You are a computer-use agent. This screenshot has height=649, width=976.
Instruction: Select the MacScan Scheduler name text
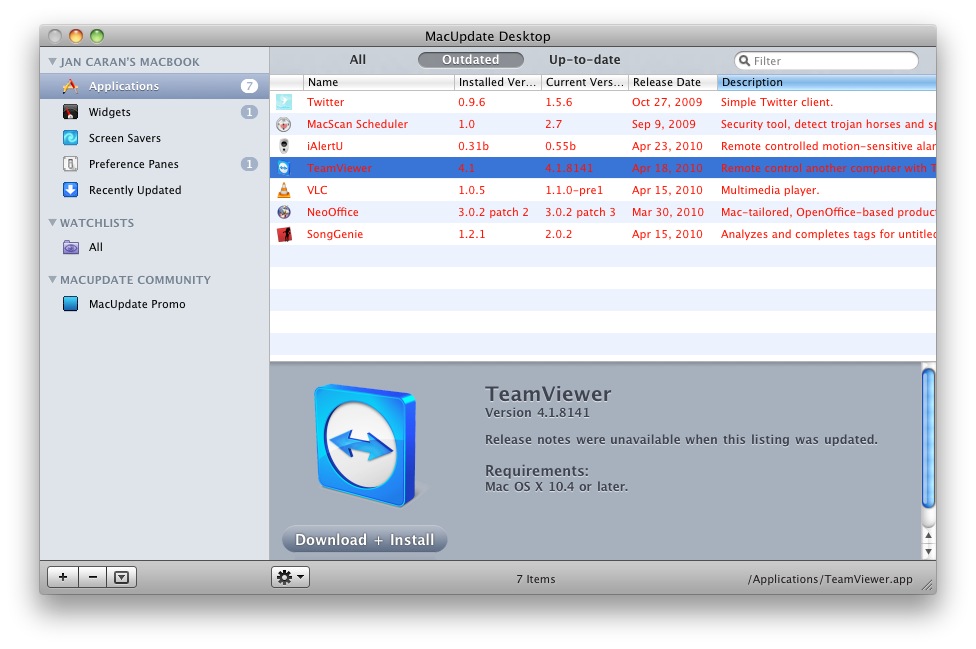point(357,124)
